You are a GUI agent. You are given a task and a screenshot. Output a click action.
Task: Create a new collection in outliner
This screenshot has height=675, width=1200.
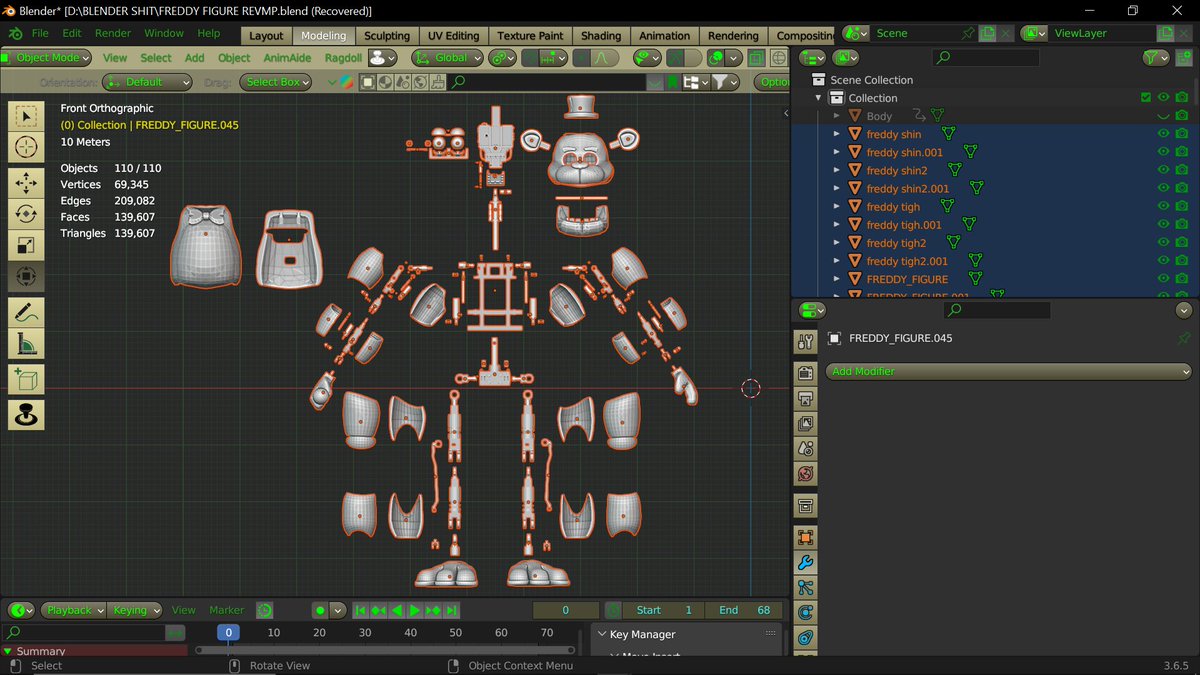pos(1183,58)
